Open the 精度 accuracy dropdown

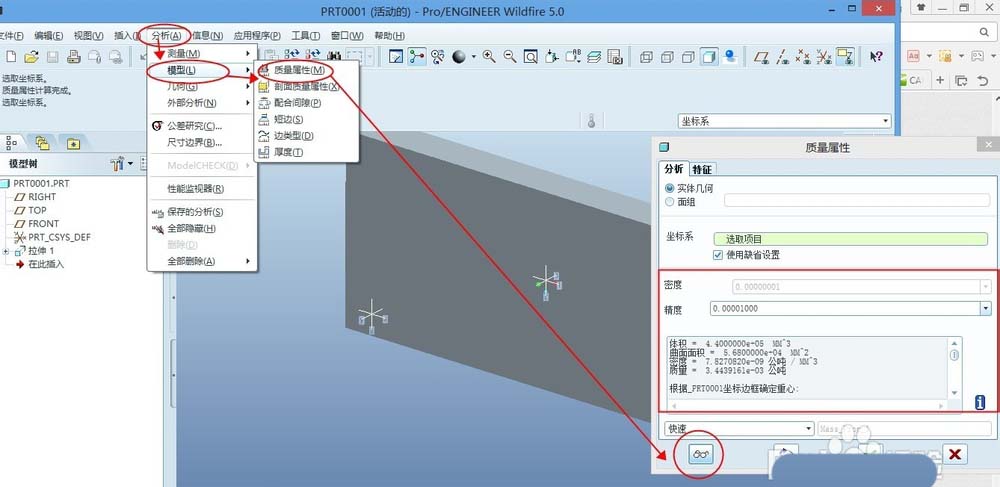tap(986, 309)
